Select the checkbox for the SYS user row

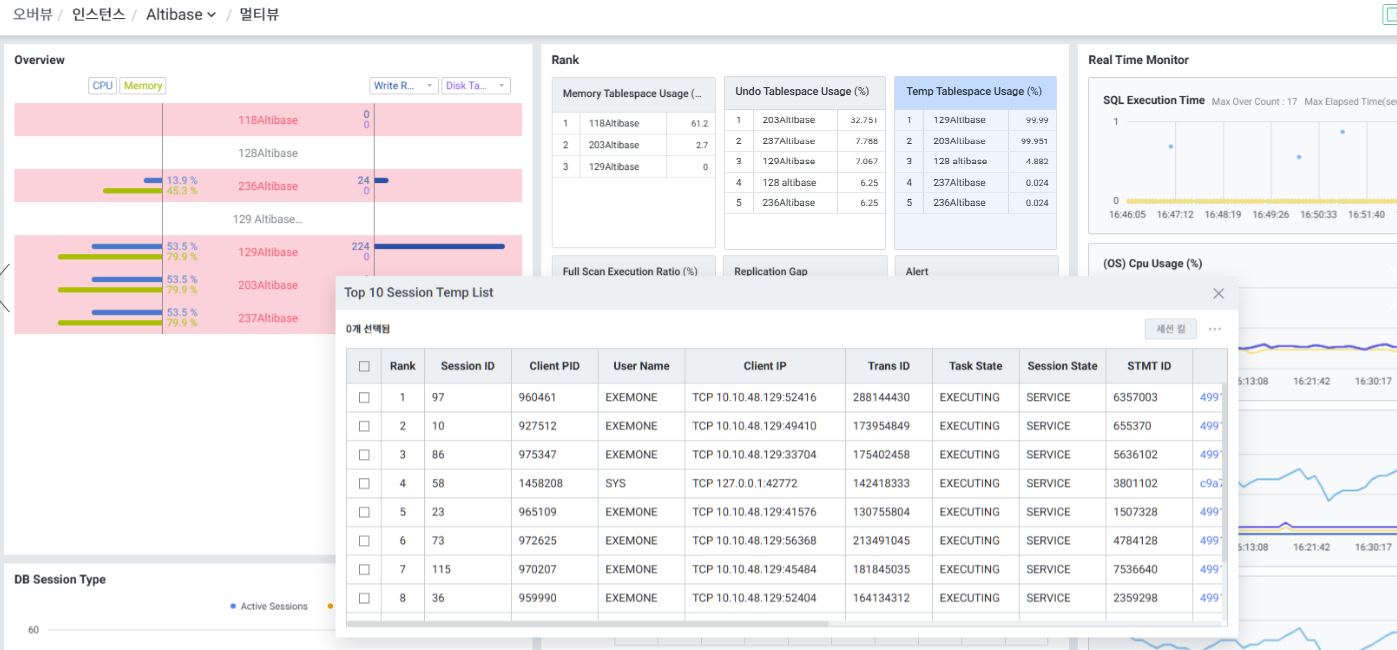tap(364, 483)
